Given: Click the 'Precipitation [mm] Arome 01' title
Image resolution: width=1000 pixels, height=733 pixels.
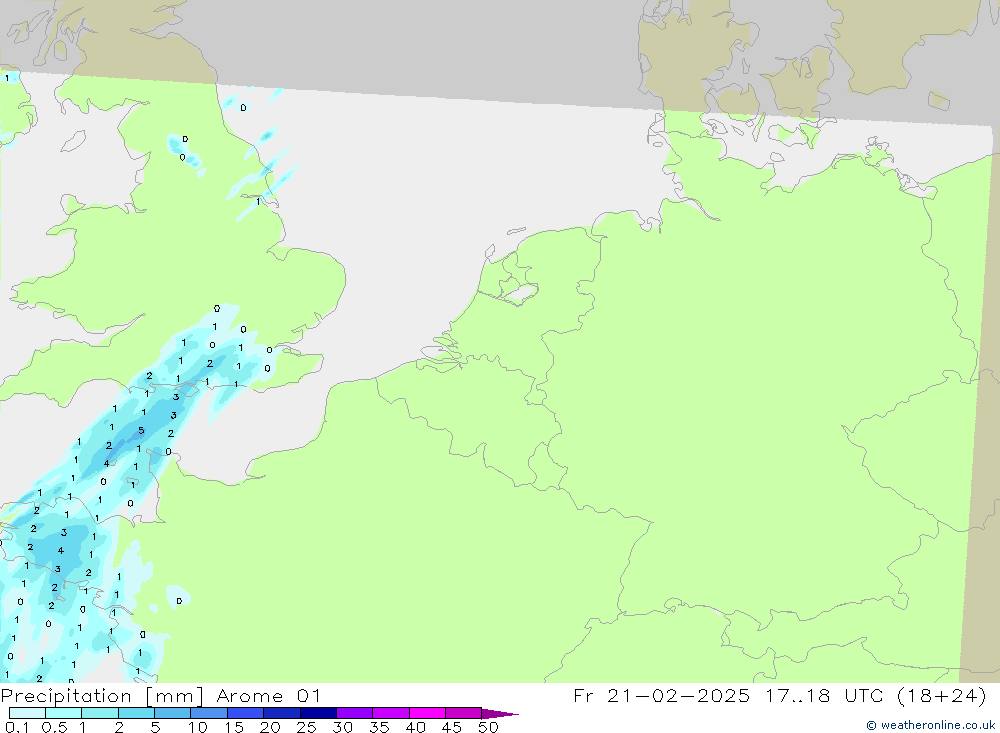Looking at the screenshot, I should click(161, 696).
